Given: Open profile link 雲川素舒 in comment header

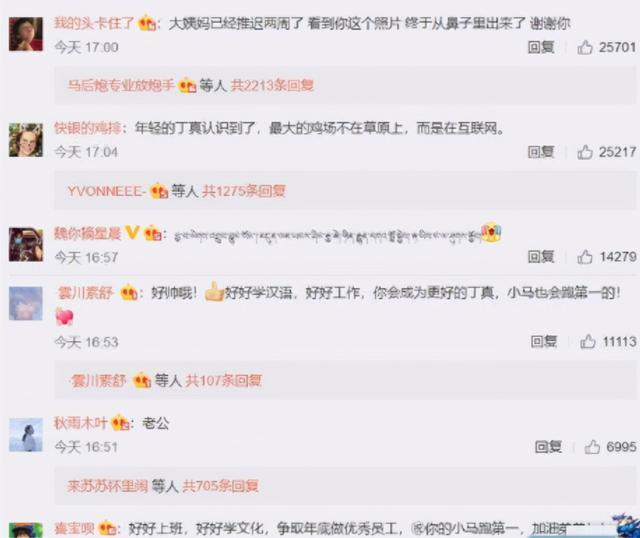Looking at the screenshot, I should (86, 293).
